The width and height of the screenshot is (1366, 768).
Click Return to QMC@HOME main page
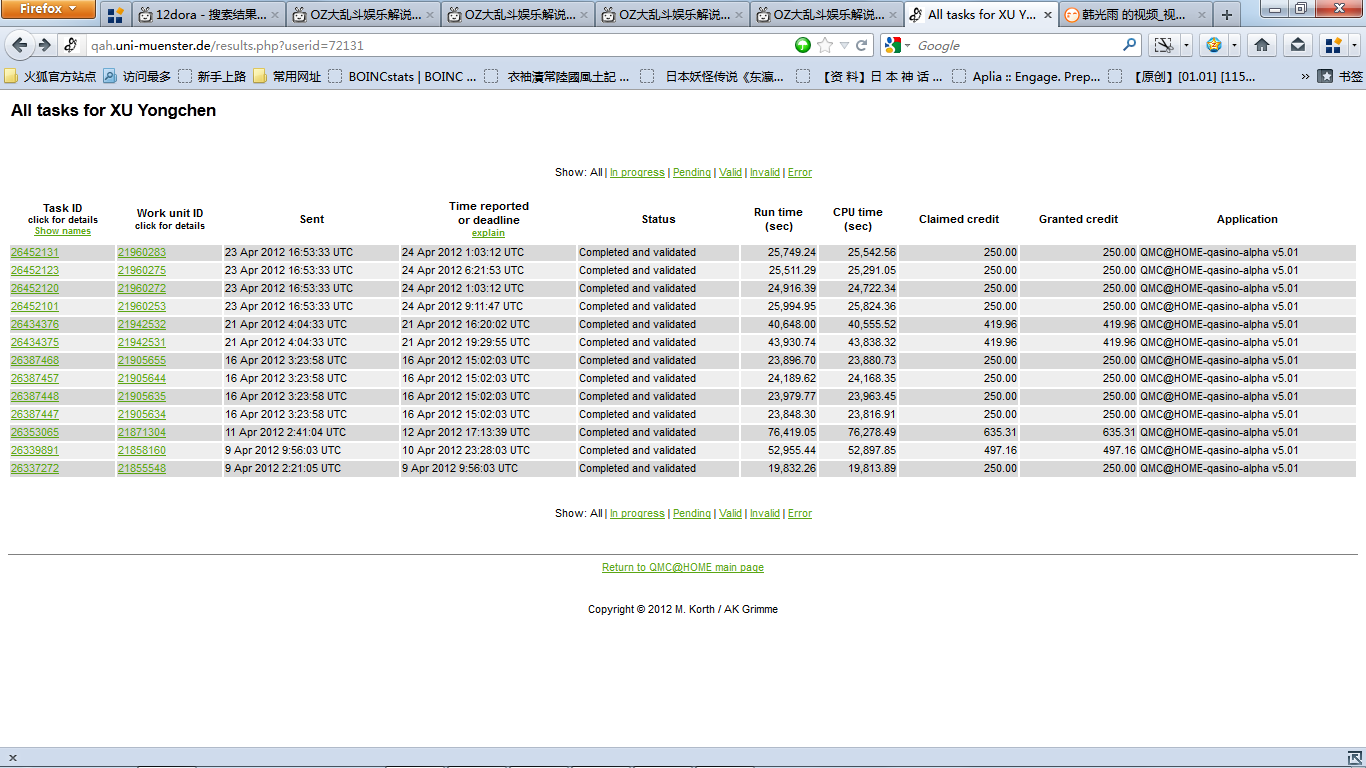pos(683,567)
